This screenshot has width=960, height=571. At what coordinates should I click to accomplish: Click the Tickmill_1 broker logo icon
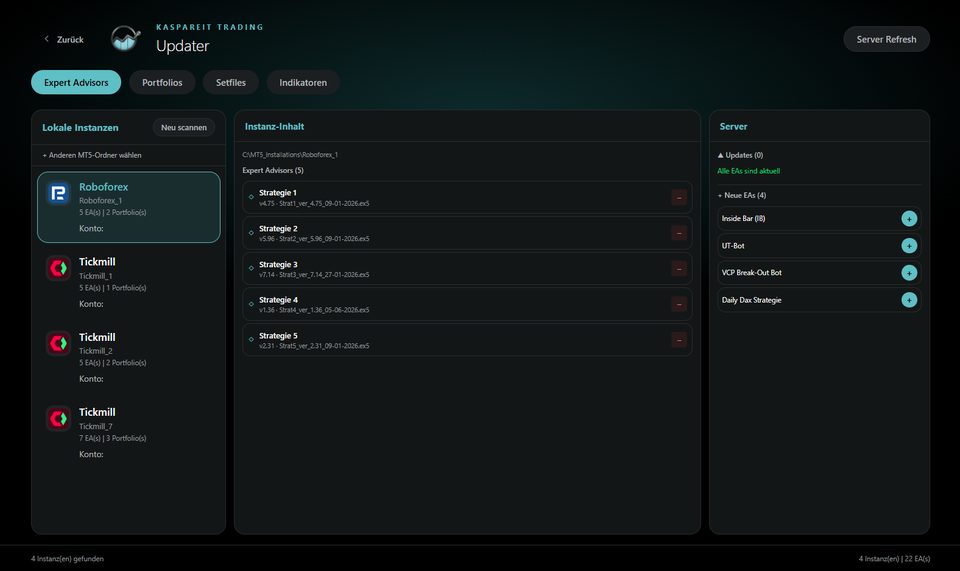(58, 269)
